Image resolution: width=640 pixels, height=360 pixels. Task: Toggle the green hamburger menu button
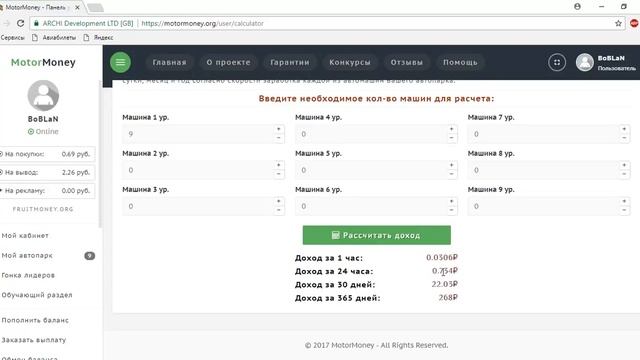click(x=120, y=62)
